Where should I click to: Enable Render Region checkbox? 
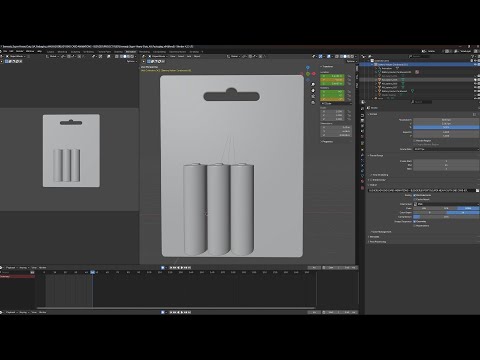414,140
